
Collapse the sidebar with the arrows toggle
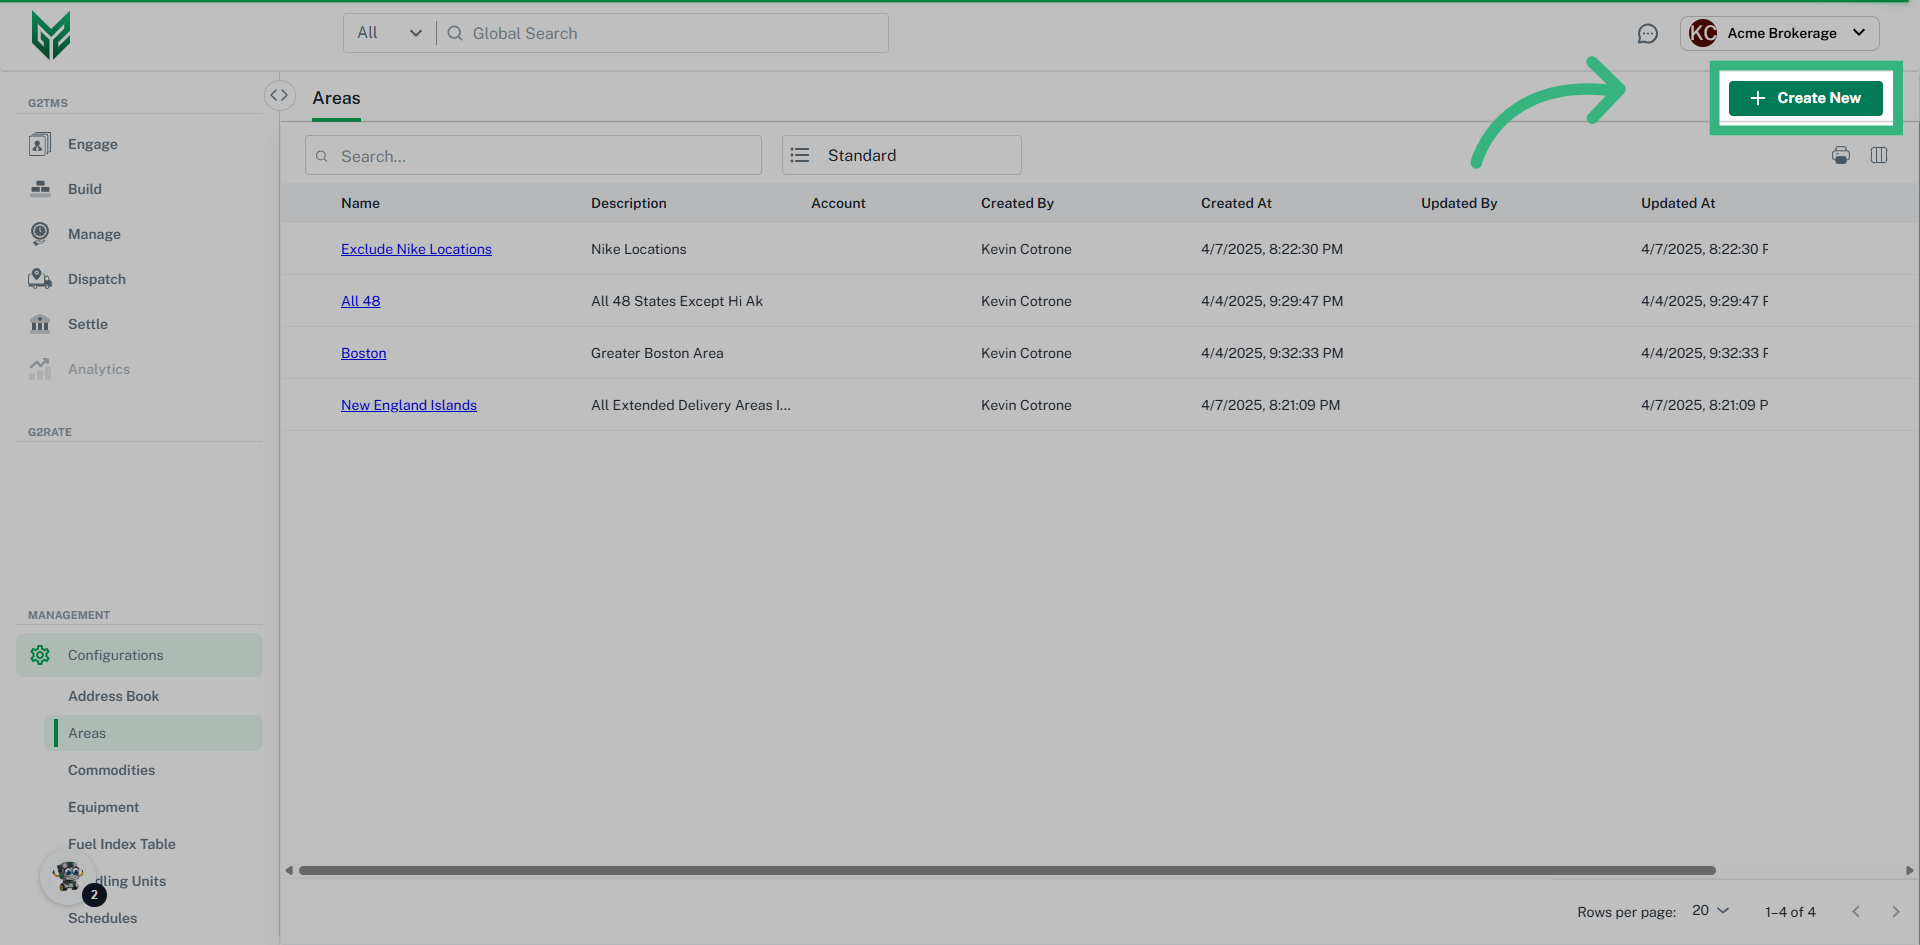coord(279,95)
